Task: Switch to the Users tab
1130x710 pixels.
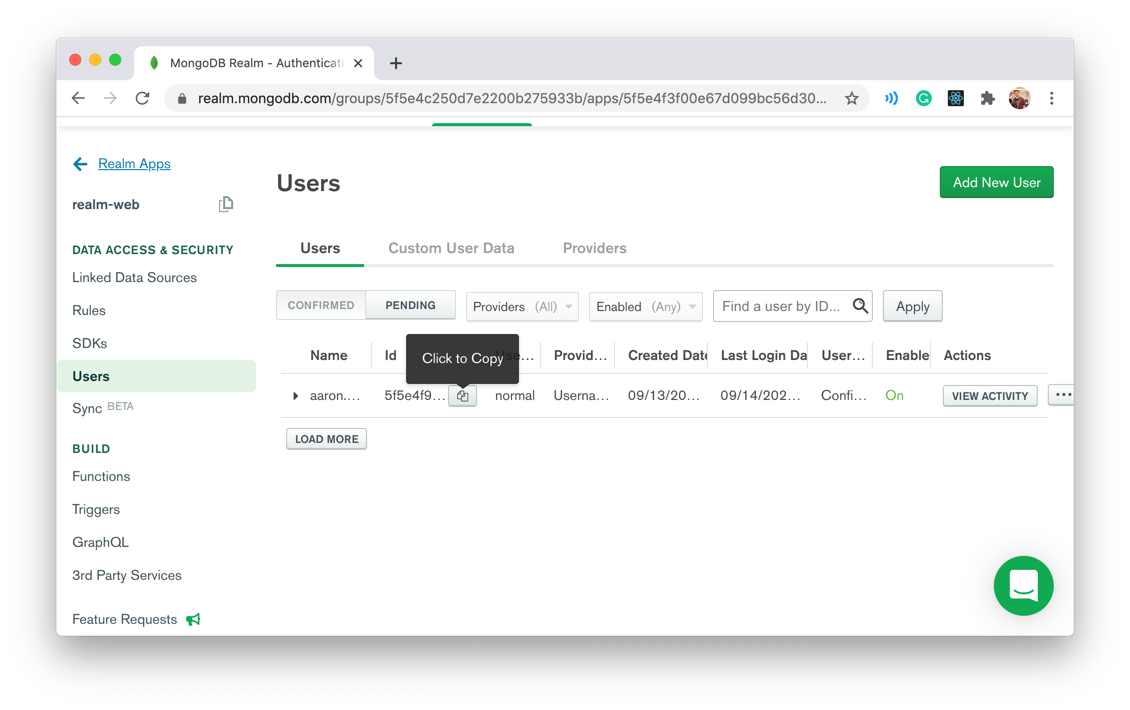Action: (x=320, y=249)
